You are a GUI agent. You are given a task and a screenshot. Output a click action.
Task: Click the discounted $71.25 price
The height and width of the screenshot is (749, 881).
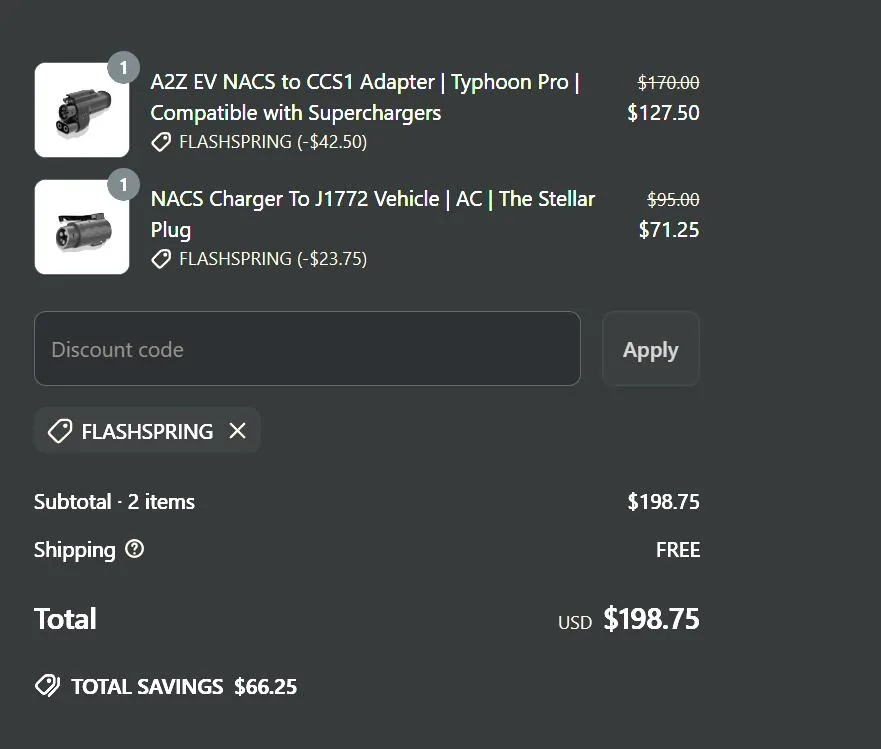(x=669, y=230)
